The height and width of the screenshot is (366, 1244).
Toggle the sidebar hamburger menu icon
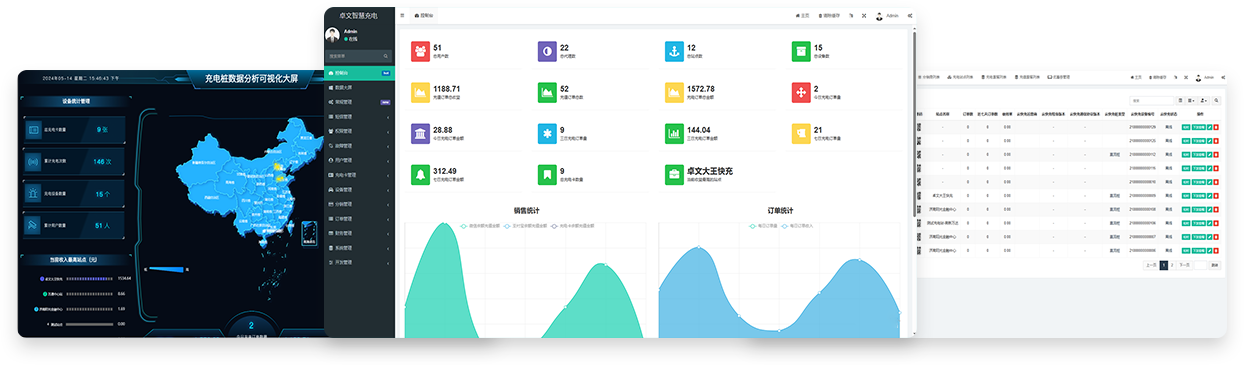pos(402,15)
